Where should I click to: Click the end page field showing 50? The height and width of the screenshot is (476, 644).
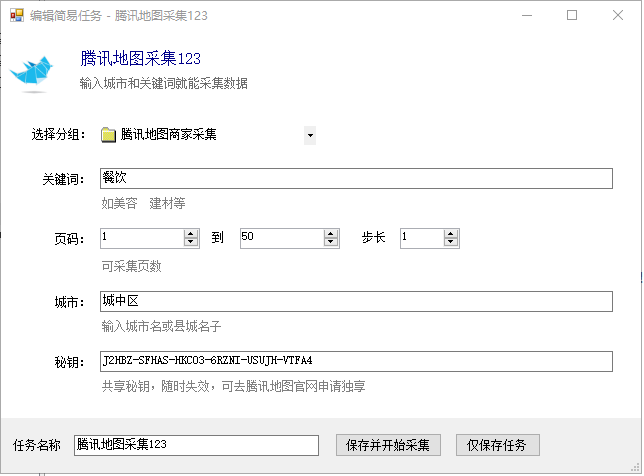click(282, 238)
